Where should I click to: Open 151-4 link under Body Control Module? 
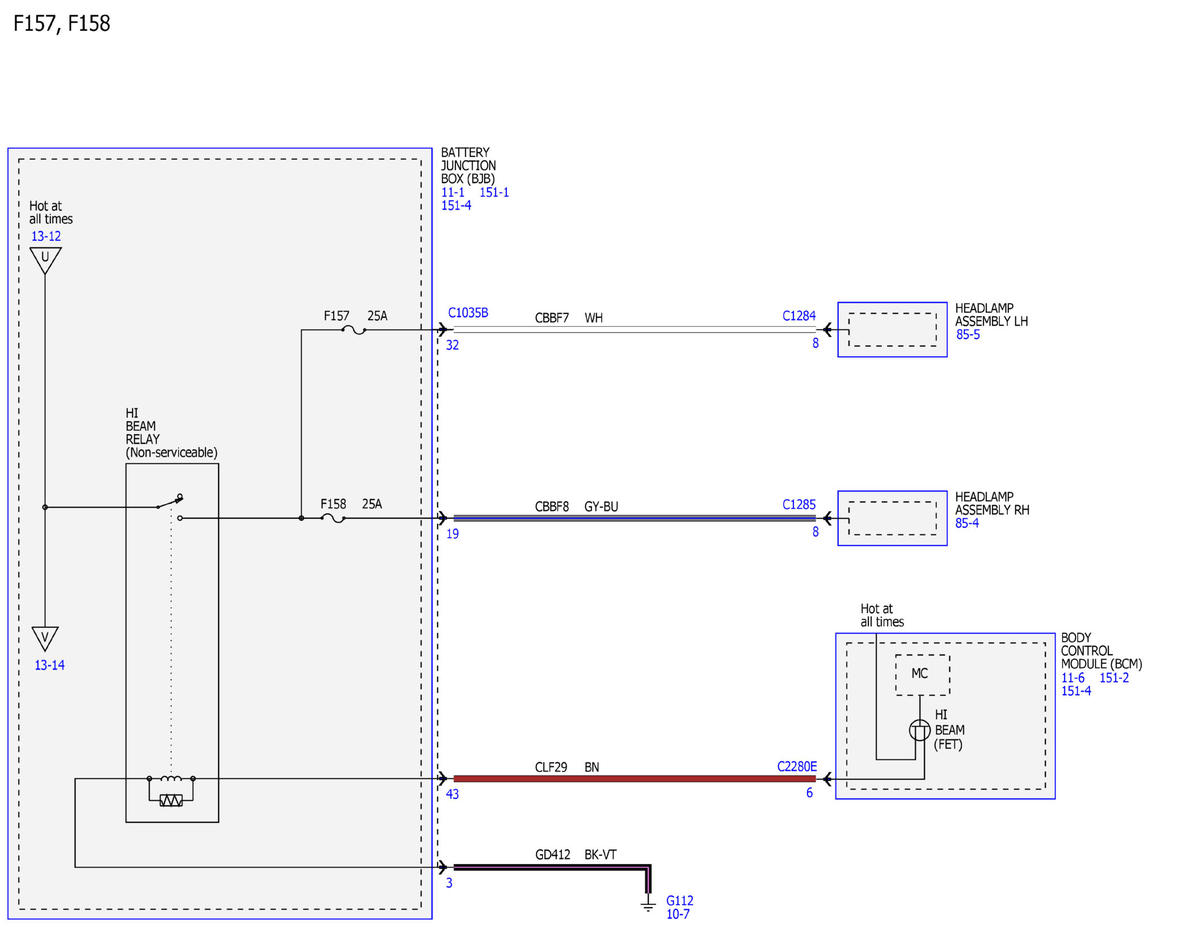point(1076,691)
